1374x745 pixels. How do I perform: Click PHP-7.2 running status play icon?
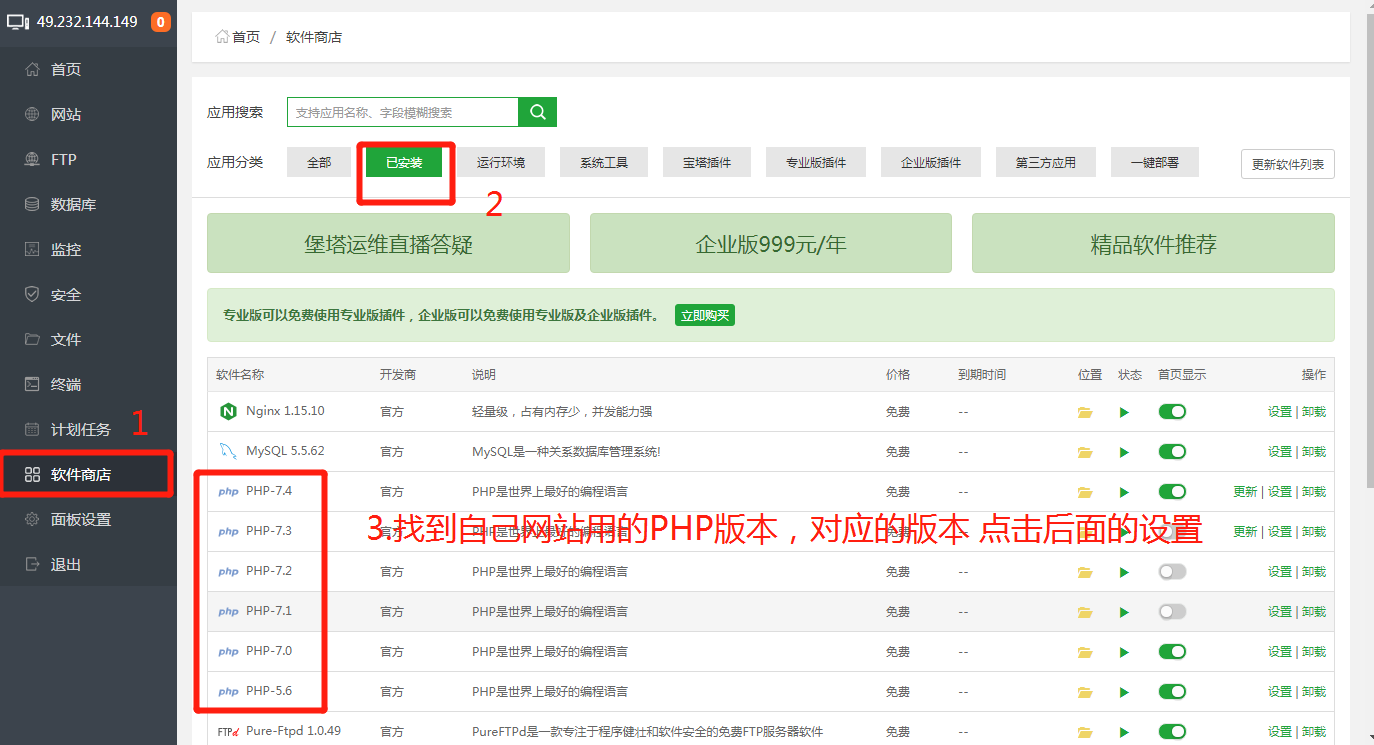pyautogui.click(x=1124, y=572)
